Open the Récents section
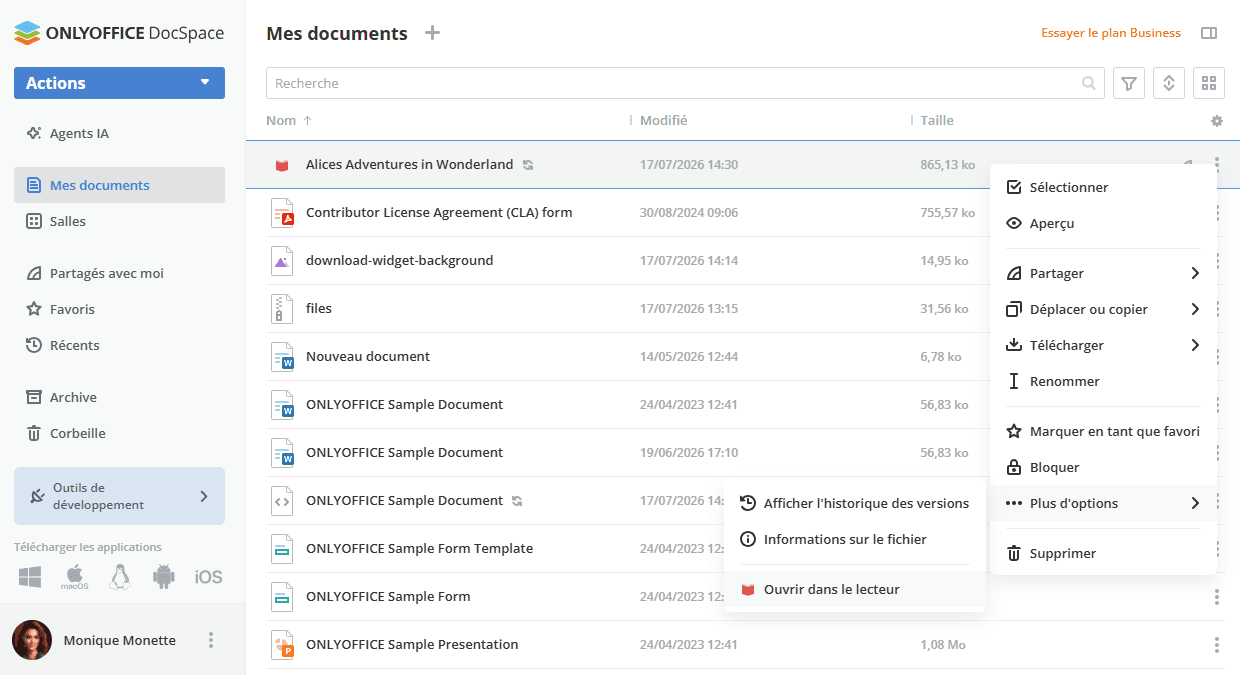 (x=119, y=345)
